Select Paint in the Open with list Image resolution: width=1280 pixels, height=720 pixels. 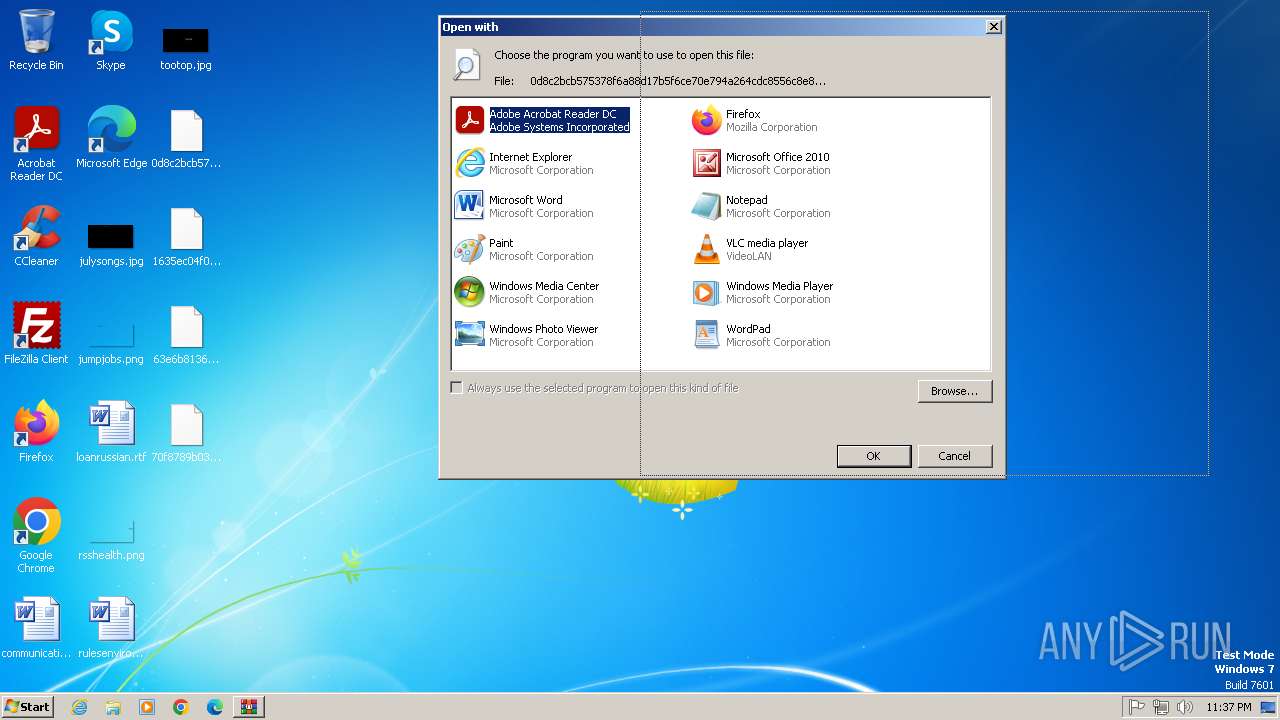coord(524,250)
